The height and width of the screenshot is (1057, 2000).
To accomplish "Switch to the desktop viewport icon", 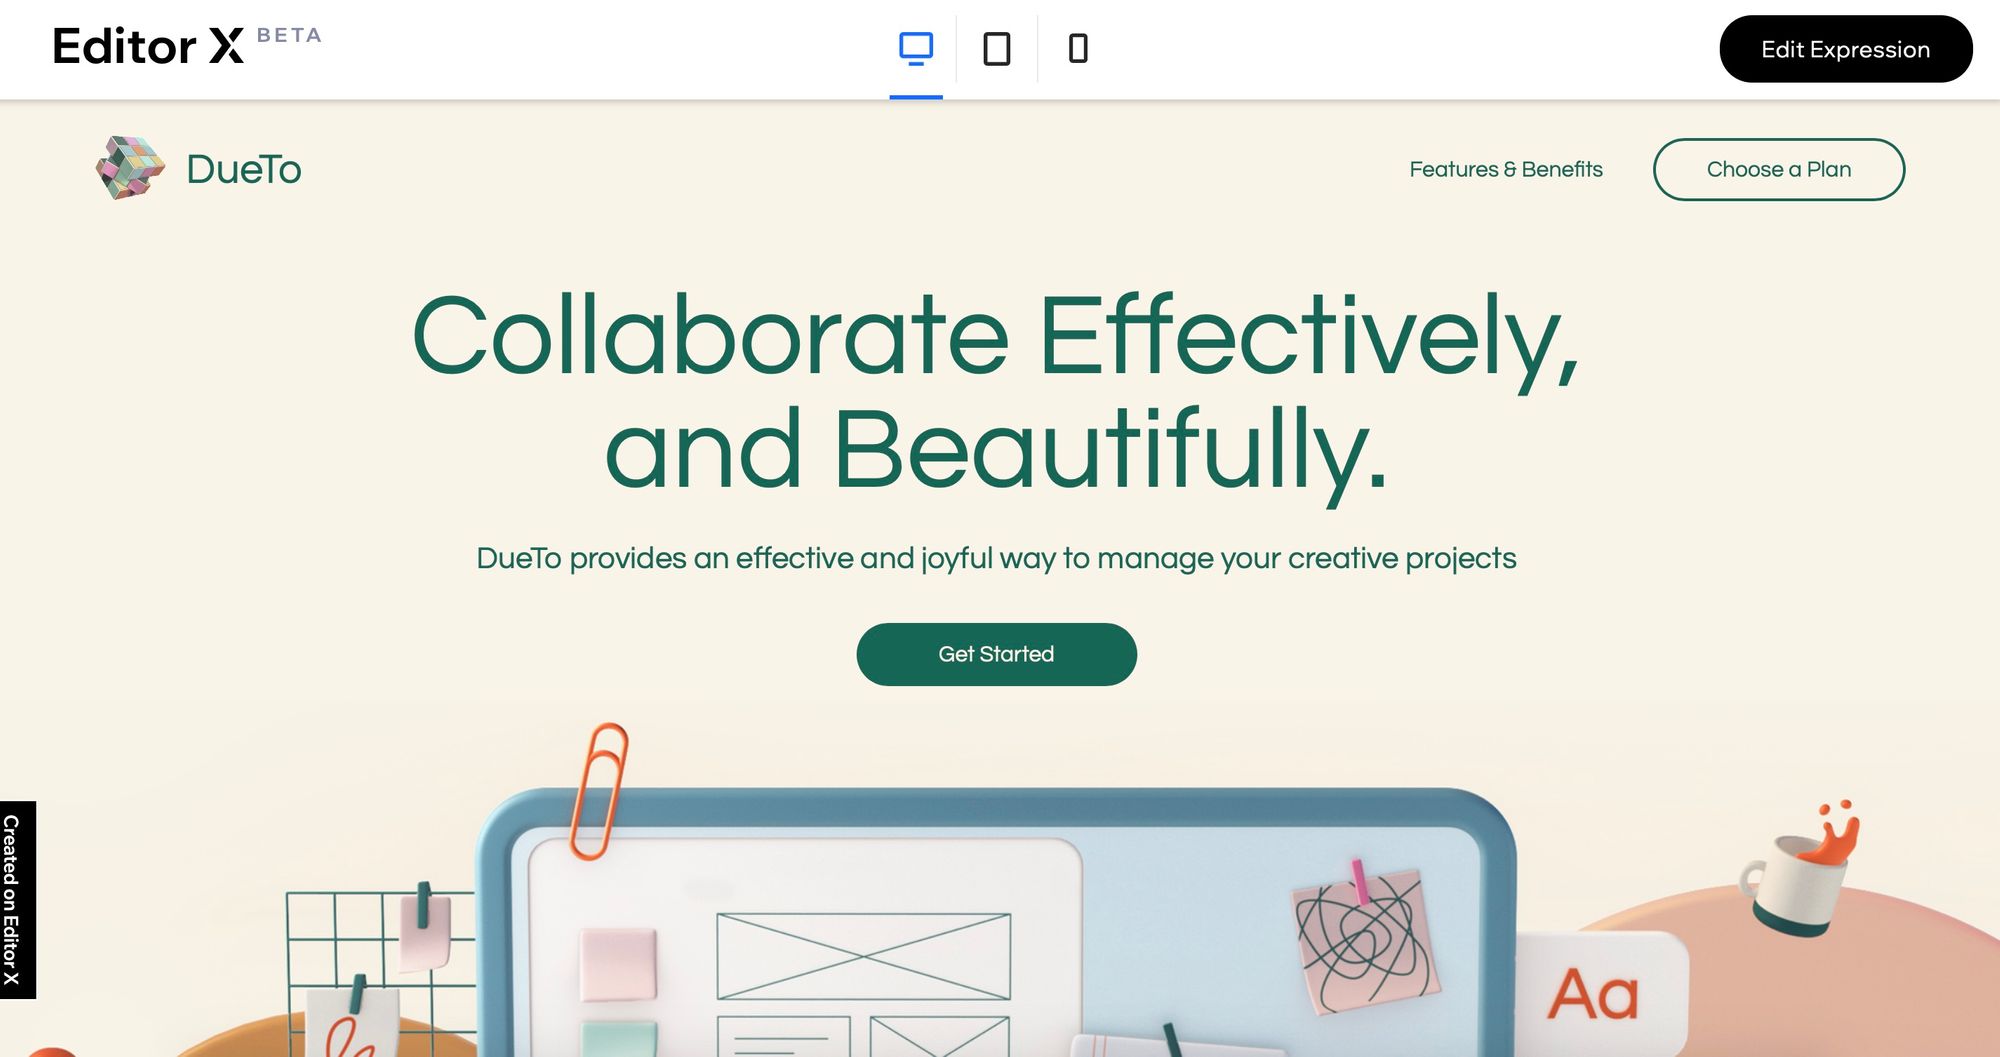I will [916, 48].
